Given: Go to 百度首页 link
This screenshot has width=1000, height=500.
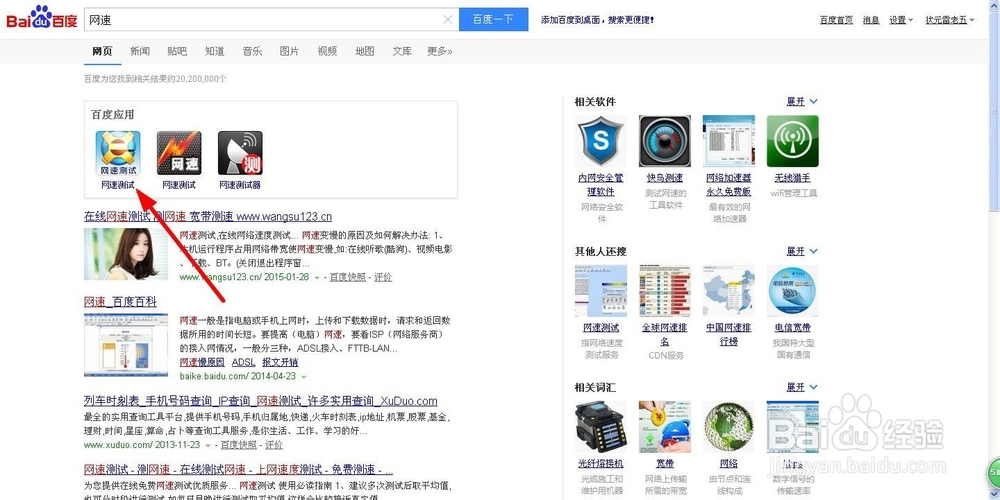Looking at the screenshot, I should point(836,20).
